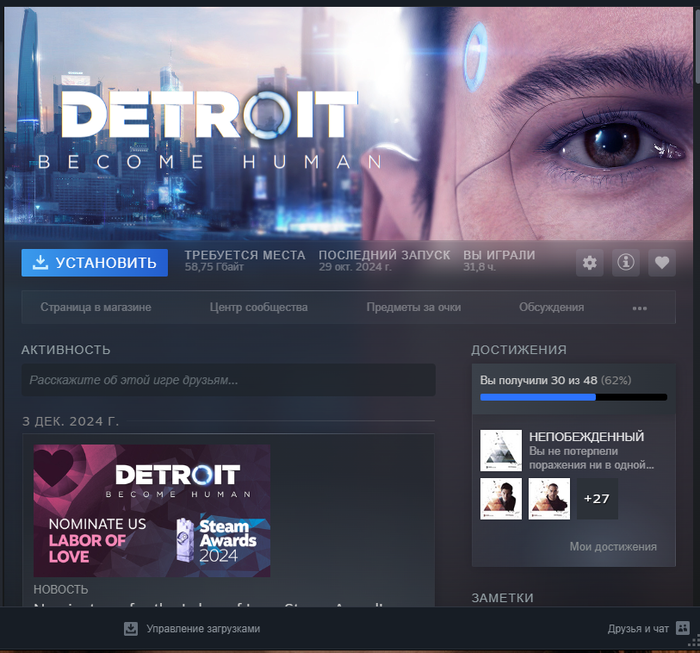Click the 3 ДЕК. 2024 Г. date header
Screen dimensions: 700x653
(71, 421)
